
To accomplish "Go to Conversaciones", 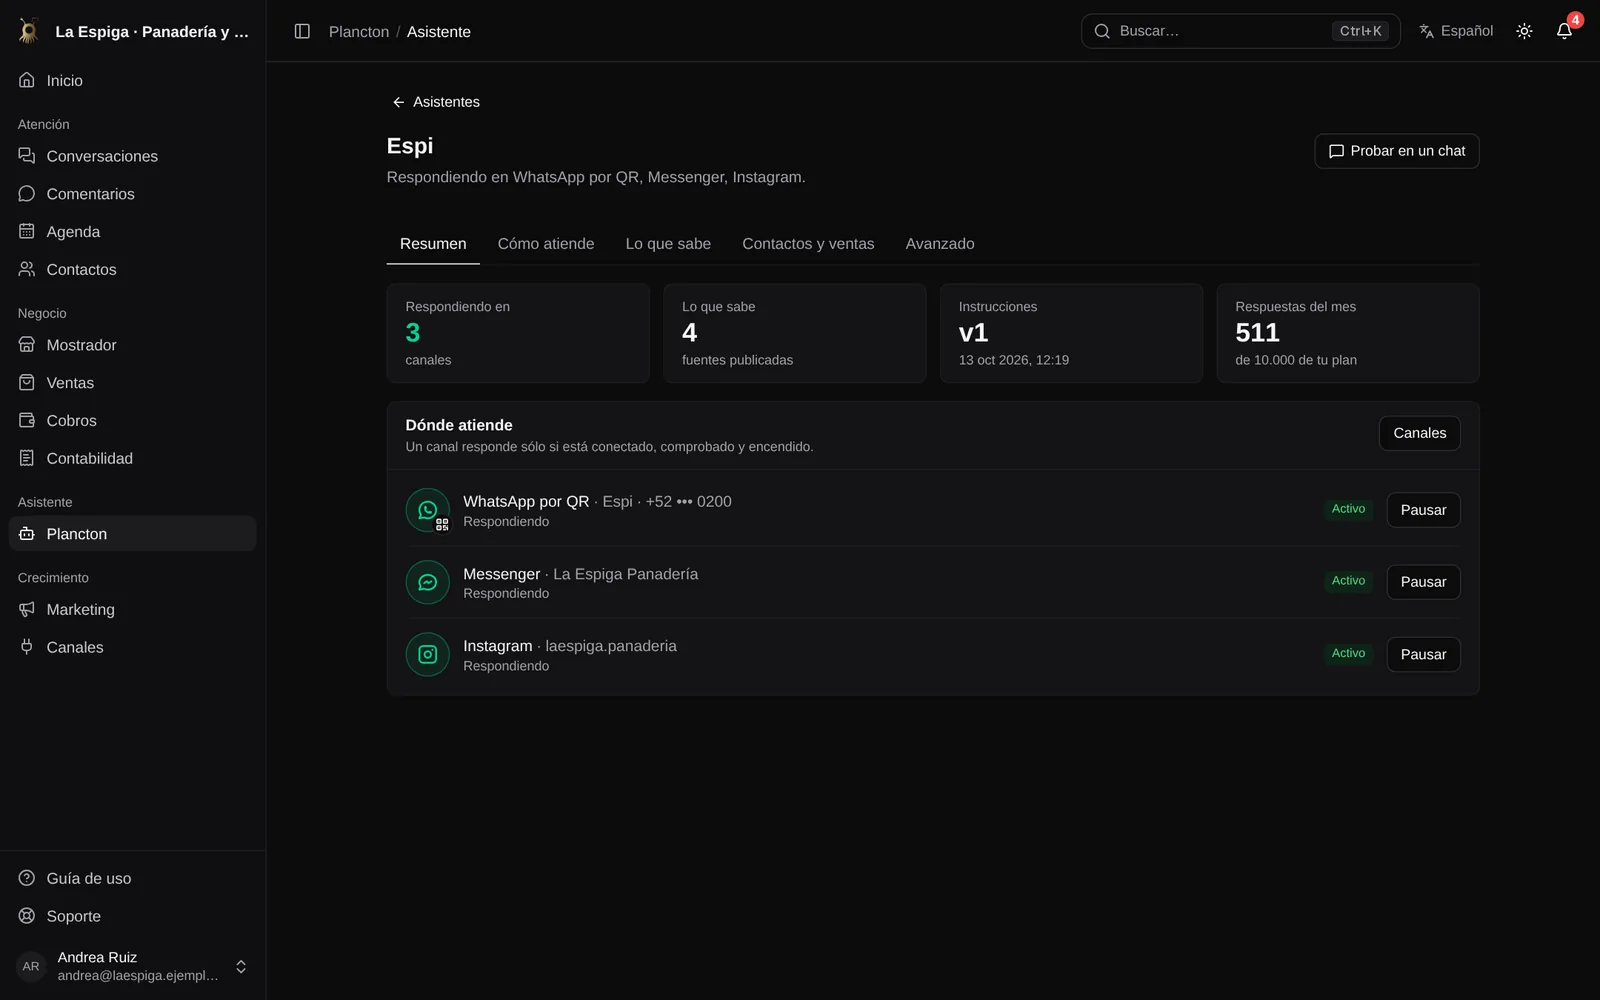I will click(133, 156).
